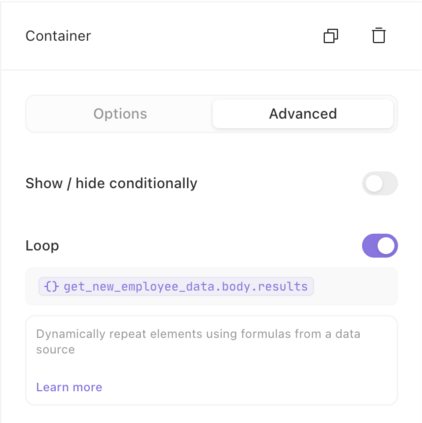The width and height of the screenshot is (422, 423).
Task: Select the Advanced tab
Action: click(303, 114)
